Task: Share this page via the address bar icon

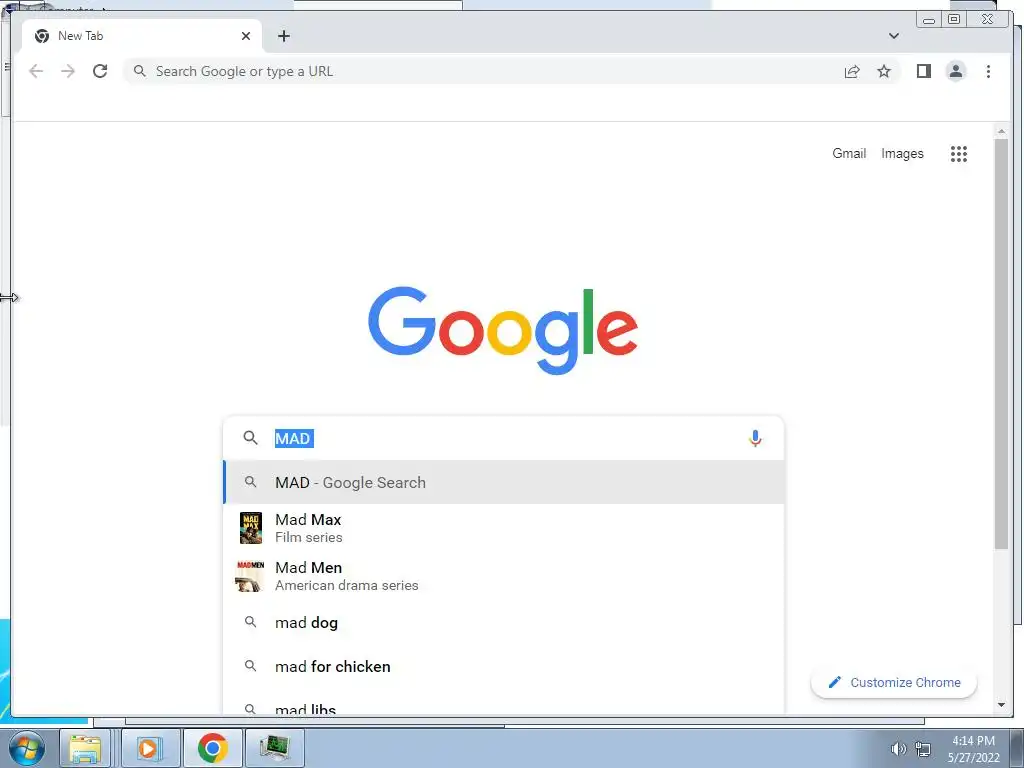Action: 852,71
